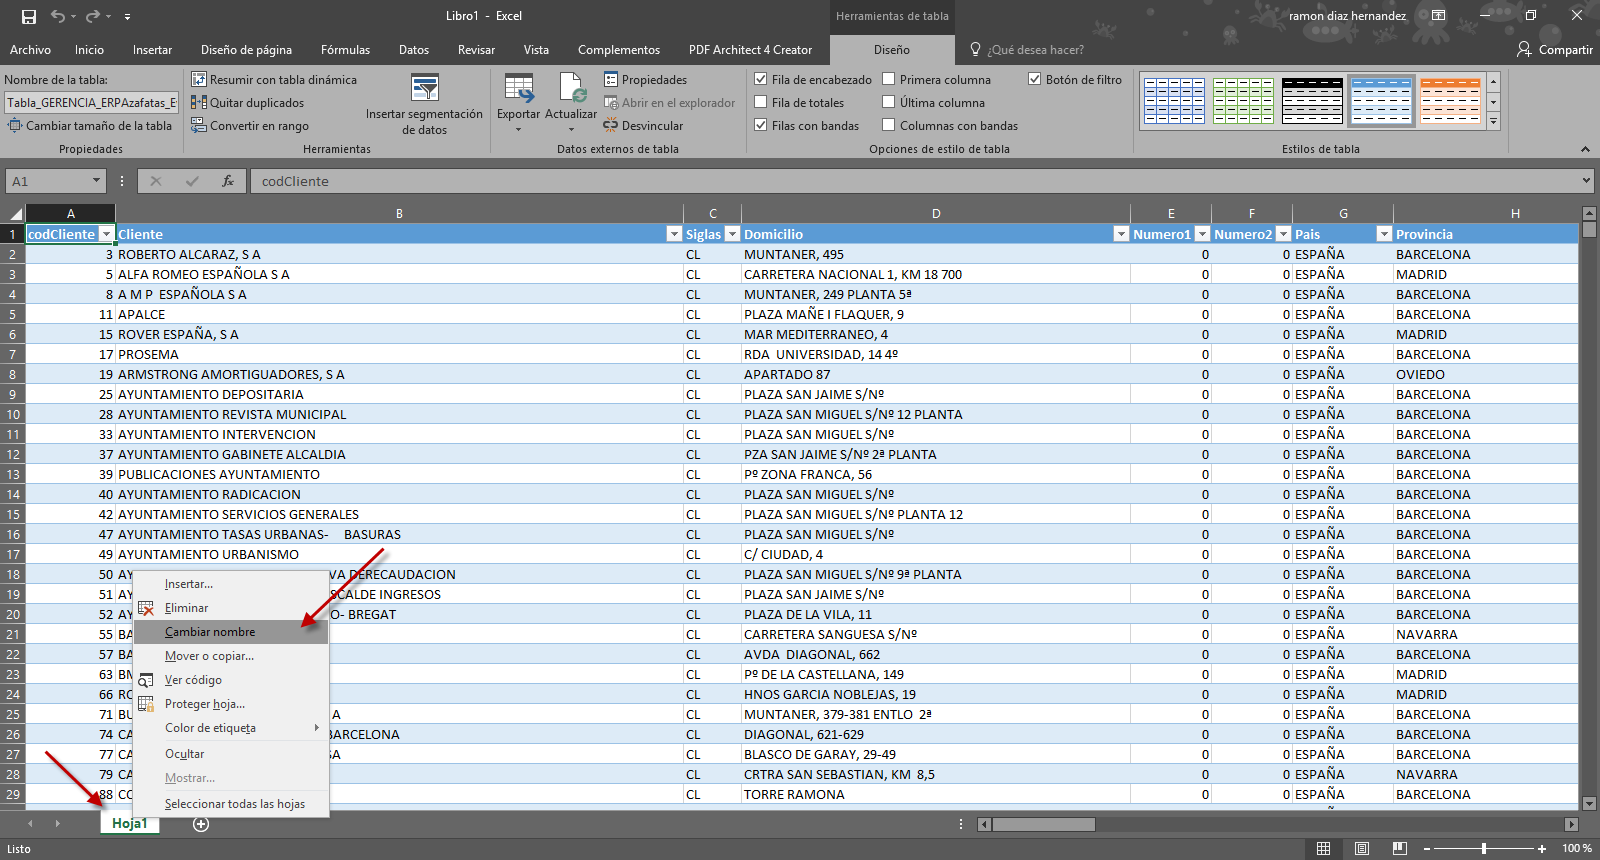
Task: Open Diseño de página tab
Action: [x=246, y=49]
